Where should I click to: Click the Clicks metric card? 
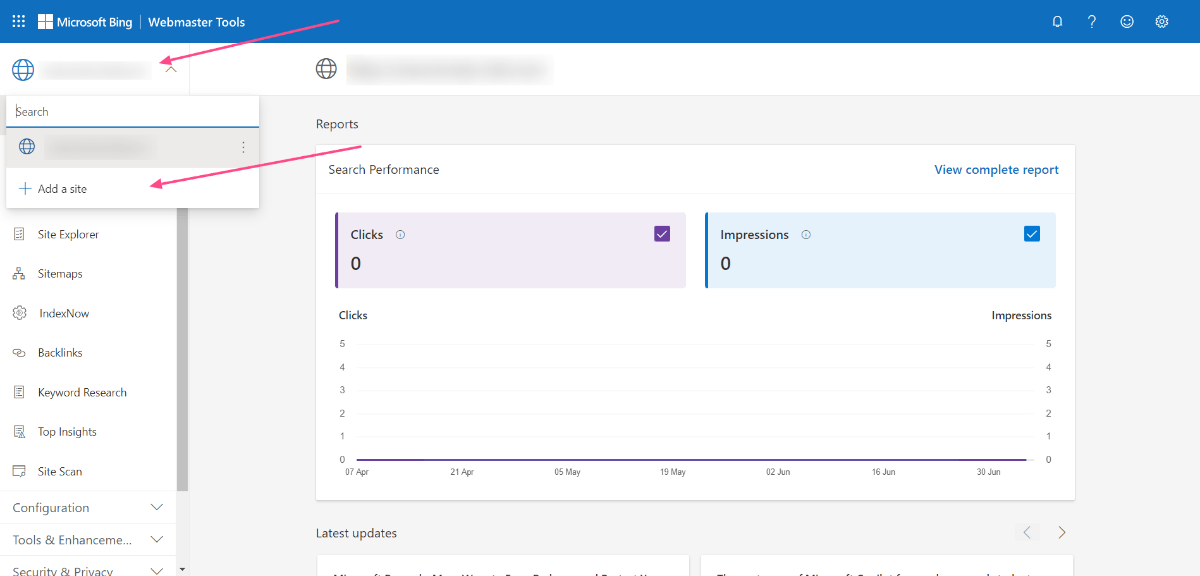pos(511,250)
